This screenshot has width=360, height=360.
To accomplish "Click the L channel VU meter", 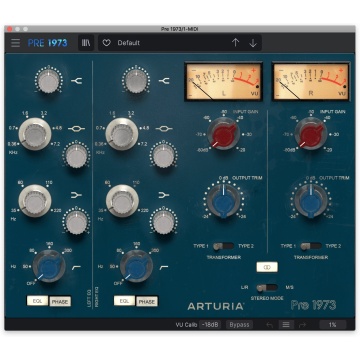I will pos(223,82).
